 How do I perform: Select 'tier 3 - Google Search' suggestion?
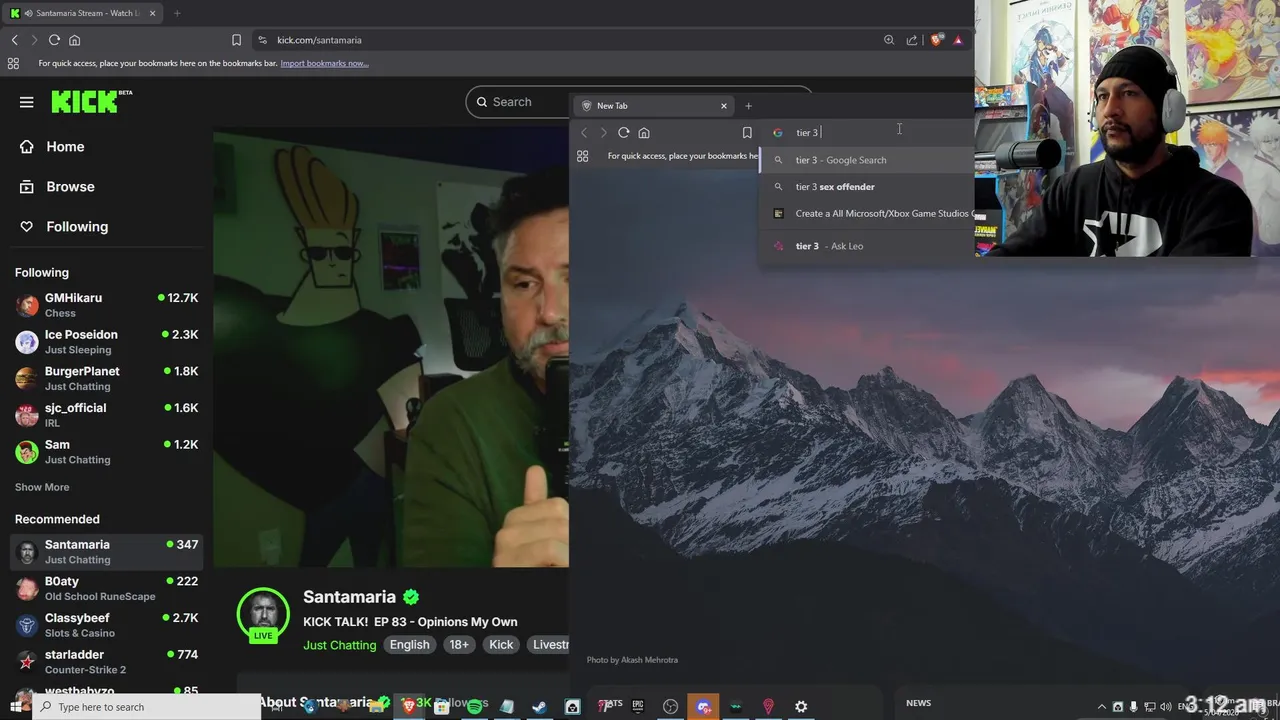point(867,160)
